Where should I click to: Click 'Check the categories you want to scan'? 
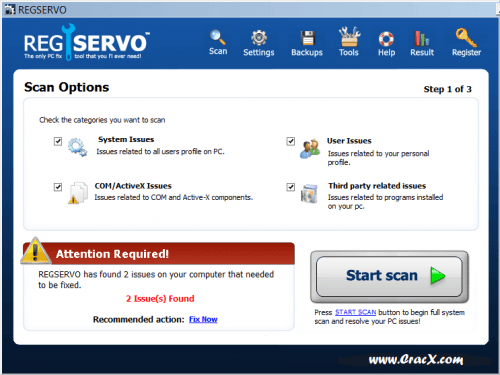point(102,120)
